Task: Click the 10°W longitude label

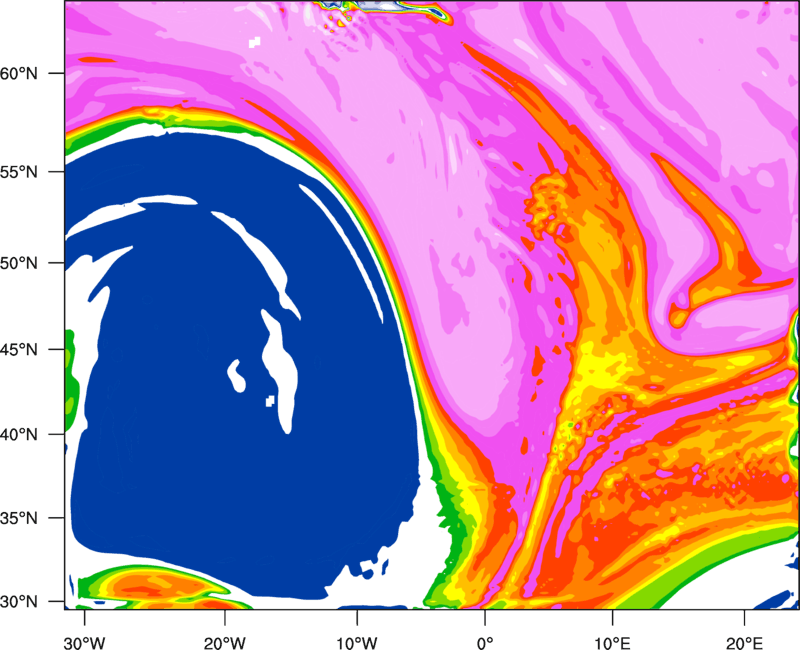Action: (357, 643)
